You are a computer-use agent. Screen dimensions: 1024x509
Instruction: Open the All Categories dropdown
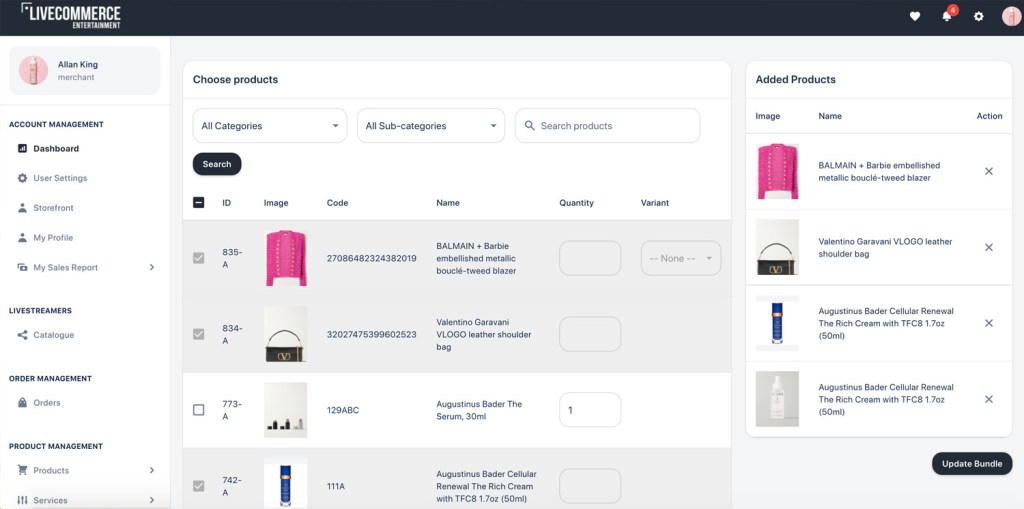(x=270, y=126)
